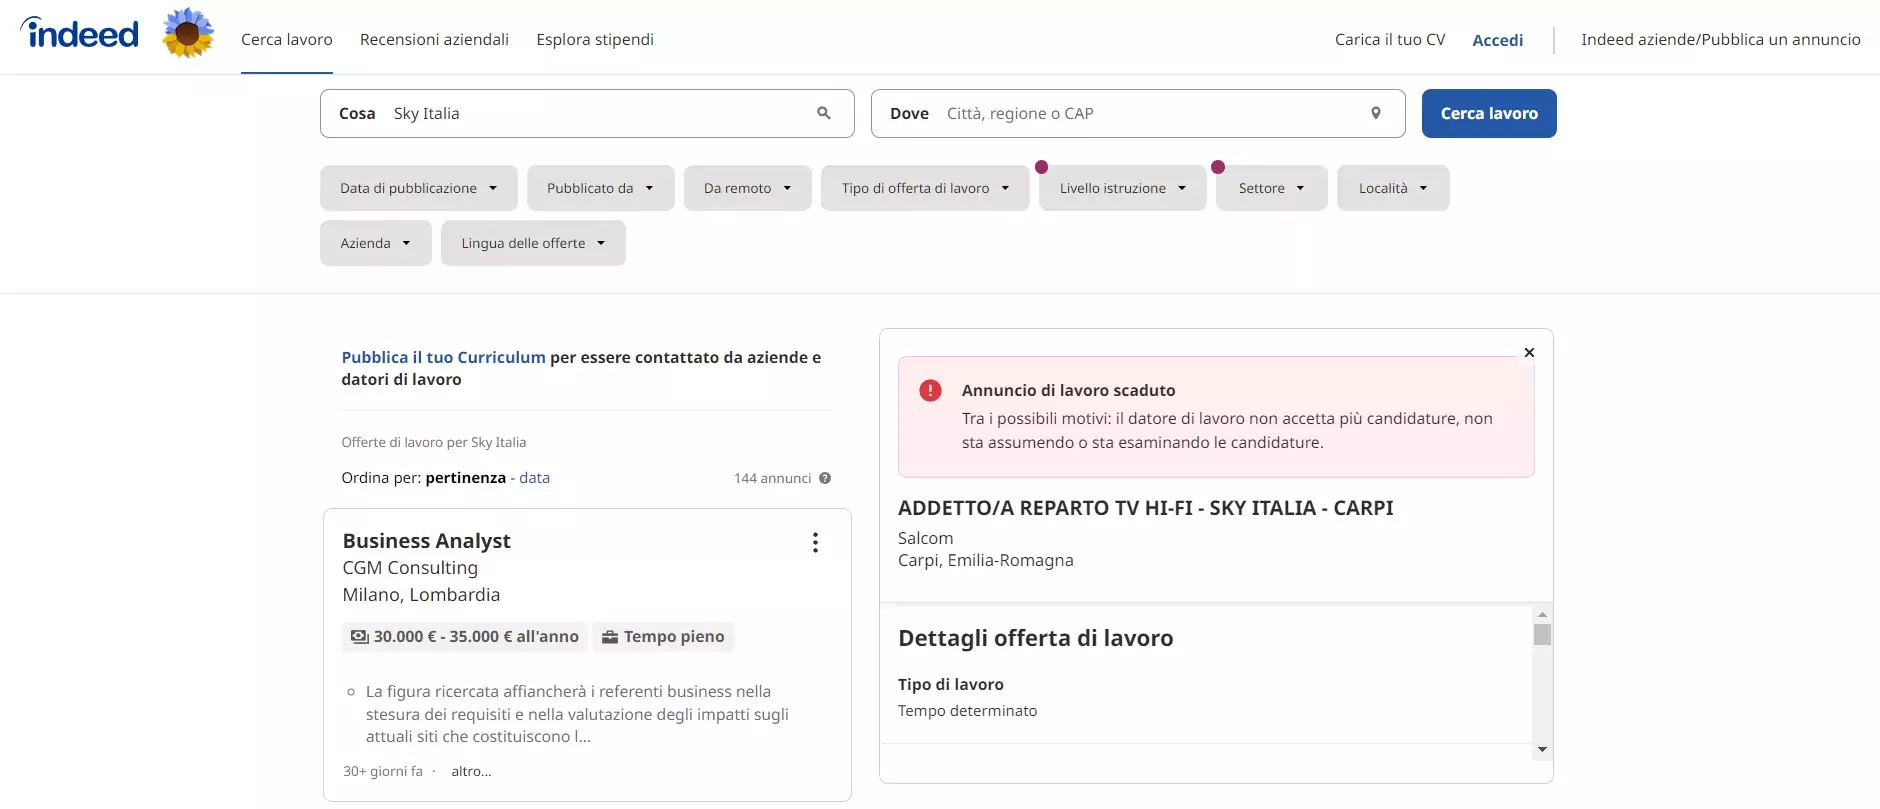Click the Accedi link
The width and height of the screenshot is (1880, 809).
pyautogui.click(x=1498, y=40)
